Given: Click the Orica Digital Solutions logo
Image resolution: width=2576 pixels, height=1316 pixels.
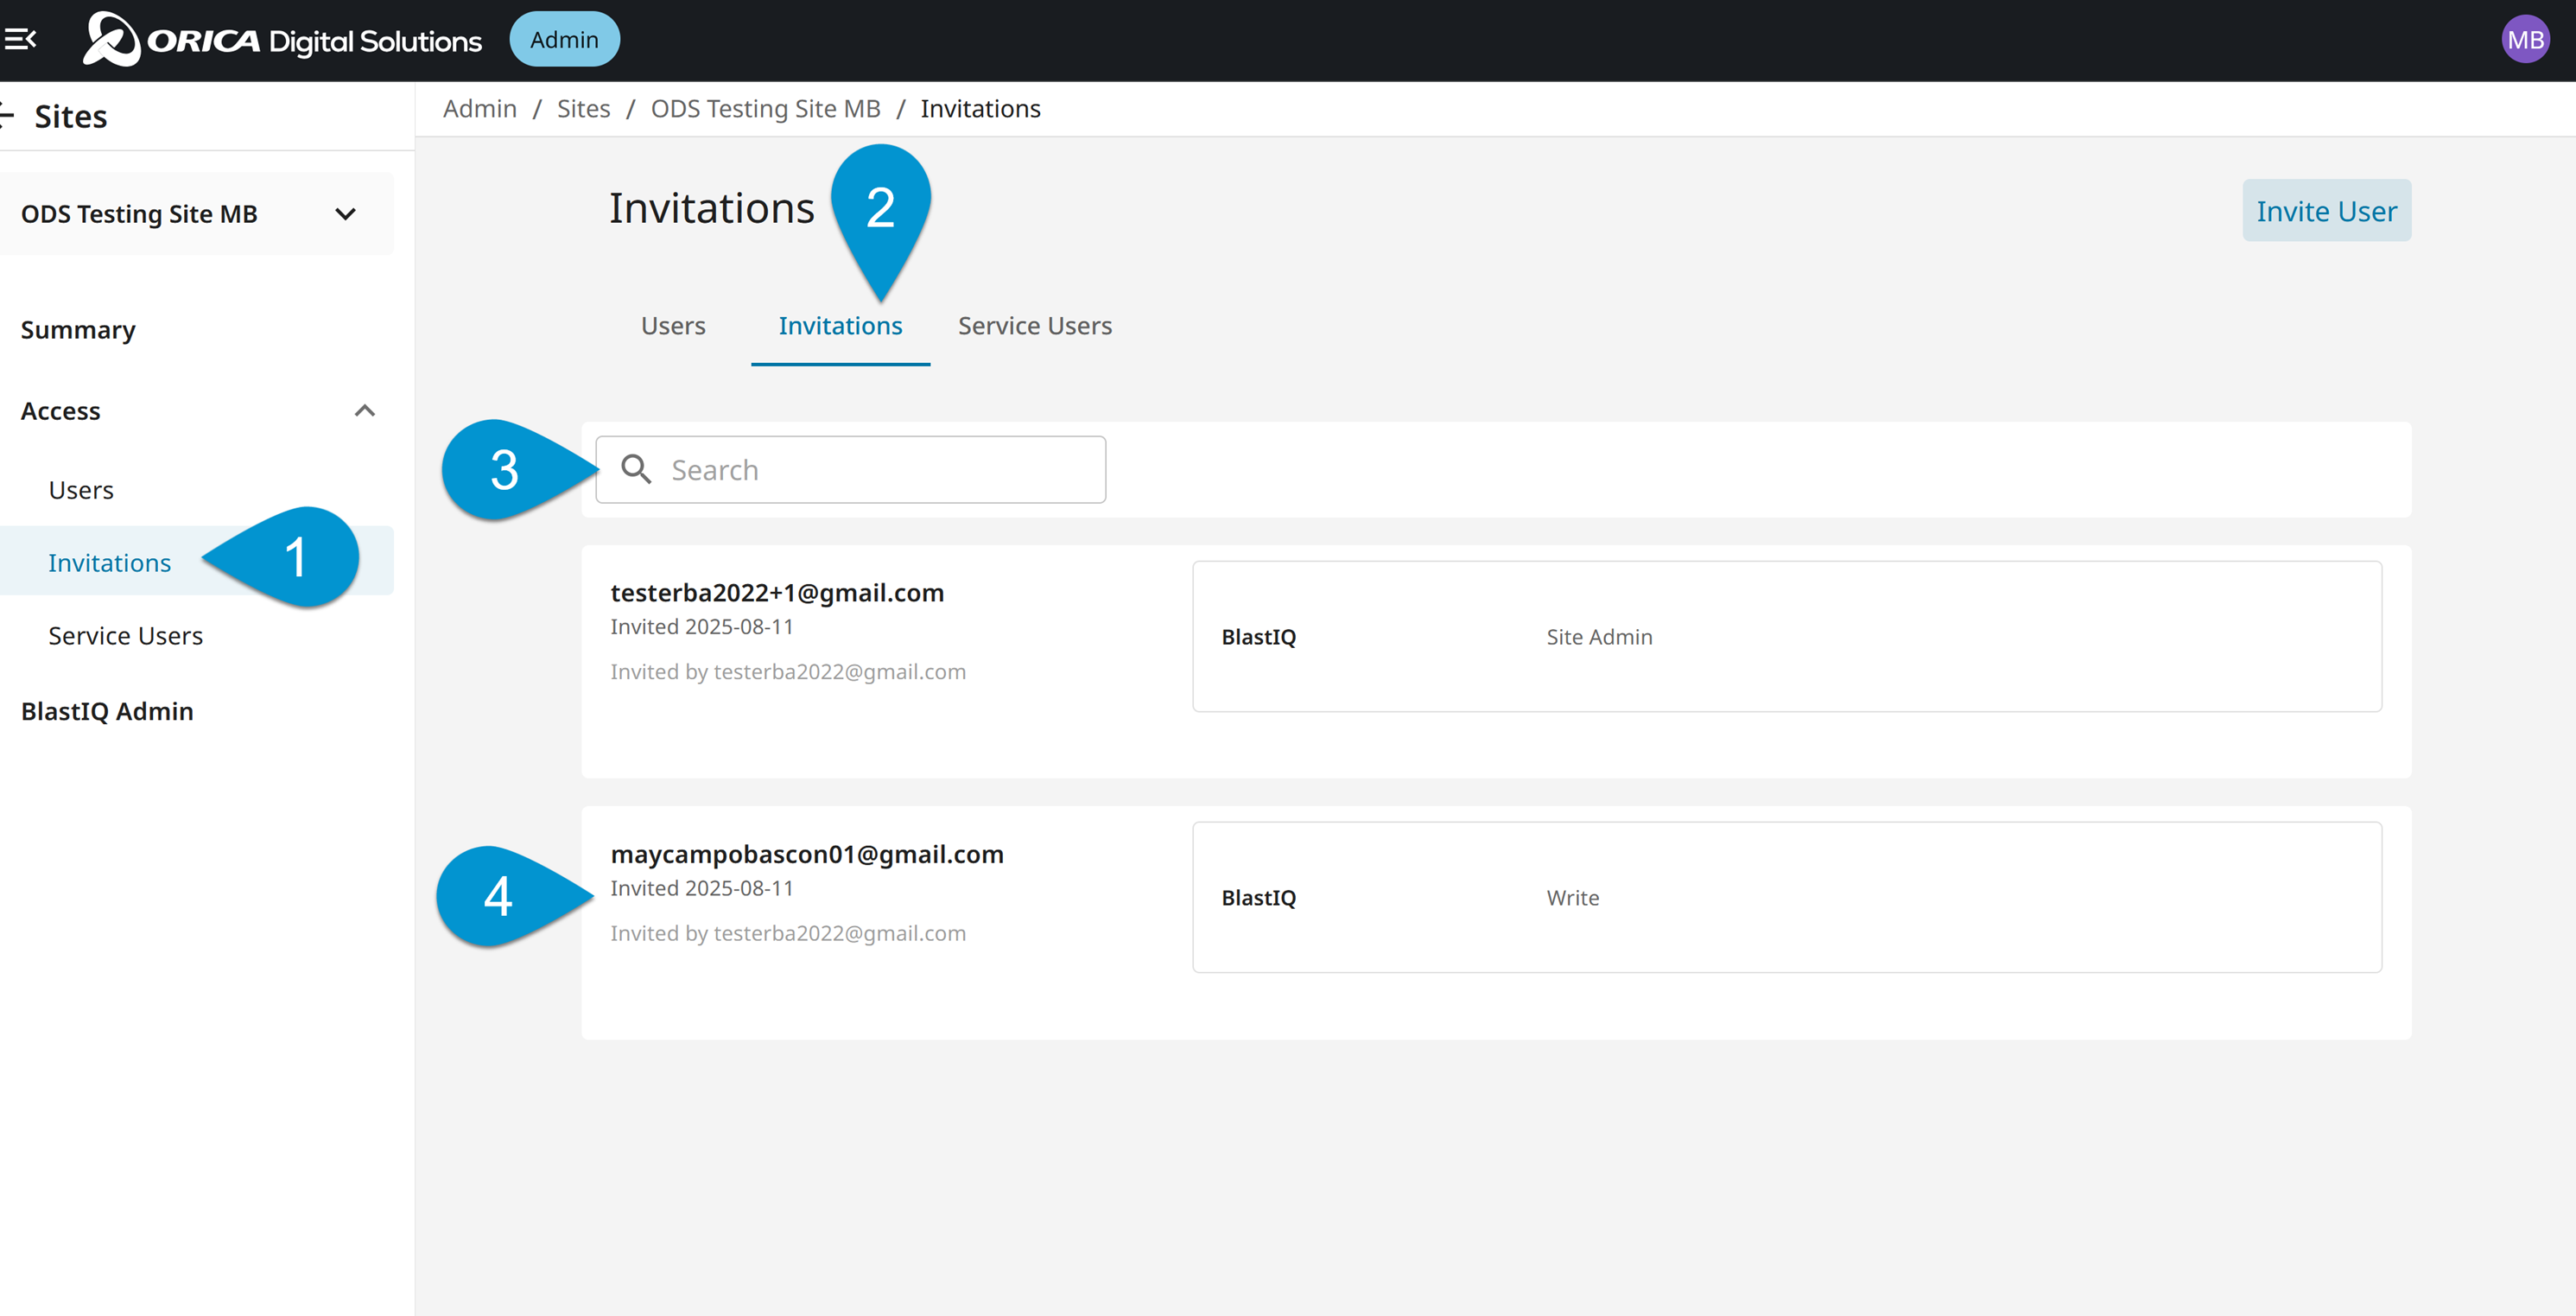Looking at the screenshot, I should [282, 40].
